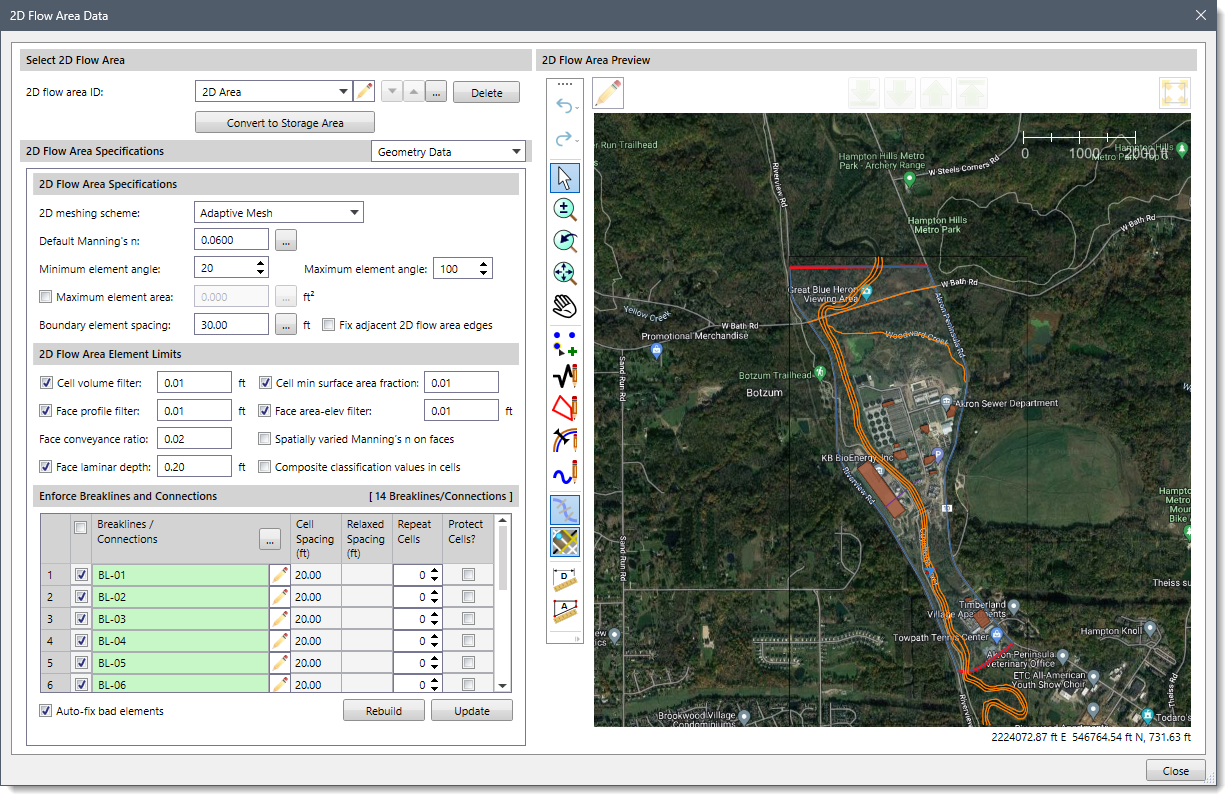The width and height of the screenshot is (1229, 796).
Task: Toggle the Face laminar depth checkbox
Action: [x=46, y=467]
